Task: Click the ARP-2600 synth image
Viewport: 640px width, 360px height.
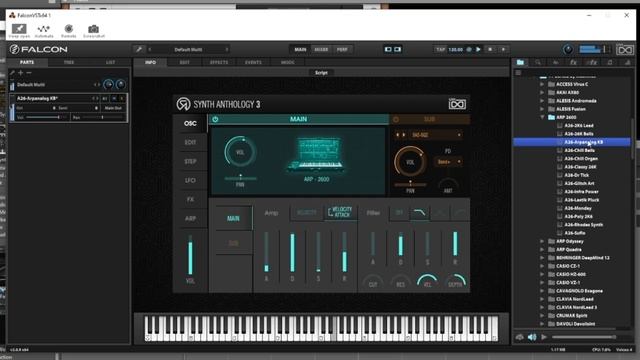Action: 316,153
